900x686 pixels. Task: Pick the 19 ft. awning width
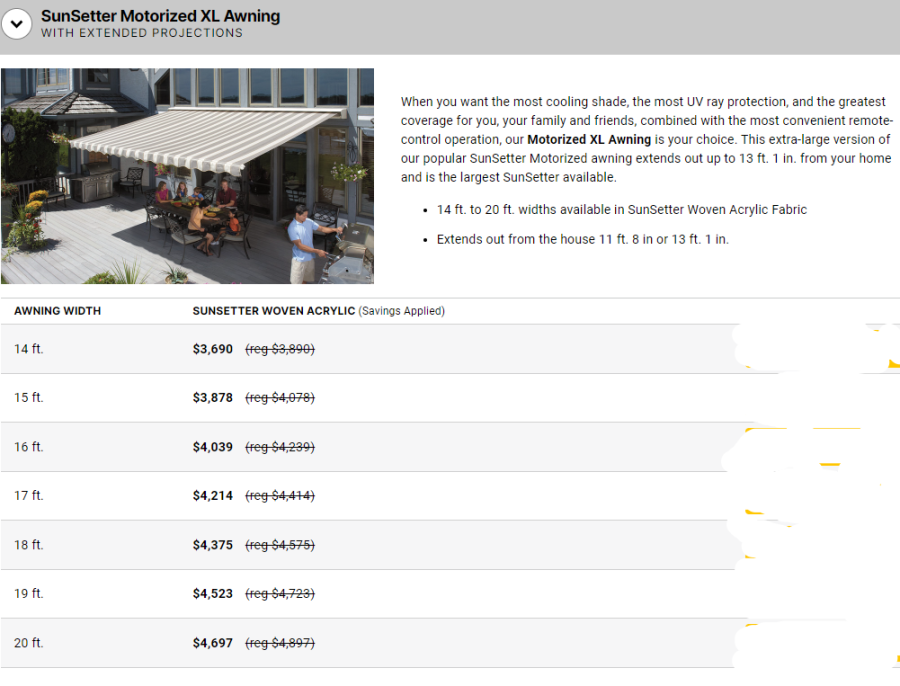pos(29,594)
